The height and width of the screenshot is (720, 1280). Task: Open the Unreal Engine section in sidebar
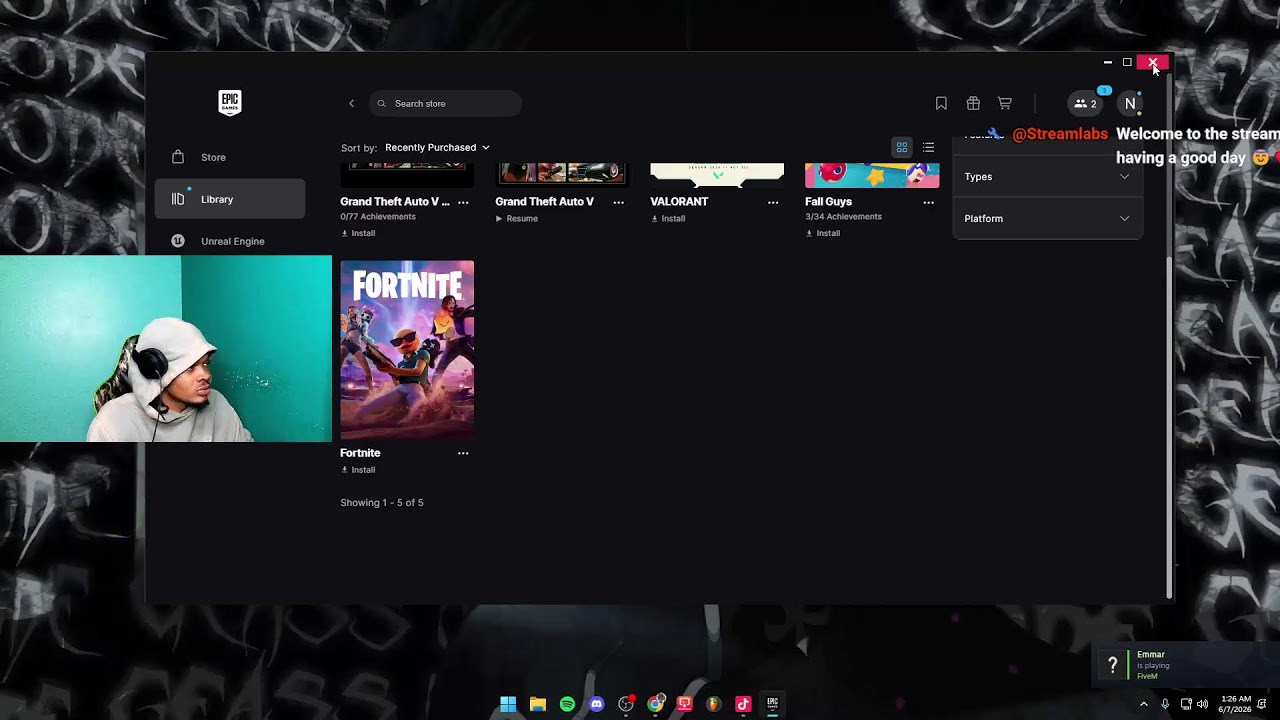(230, 241)
